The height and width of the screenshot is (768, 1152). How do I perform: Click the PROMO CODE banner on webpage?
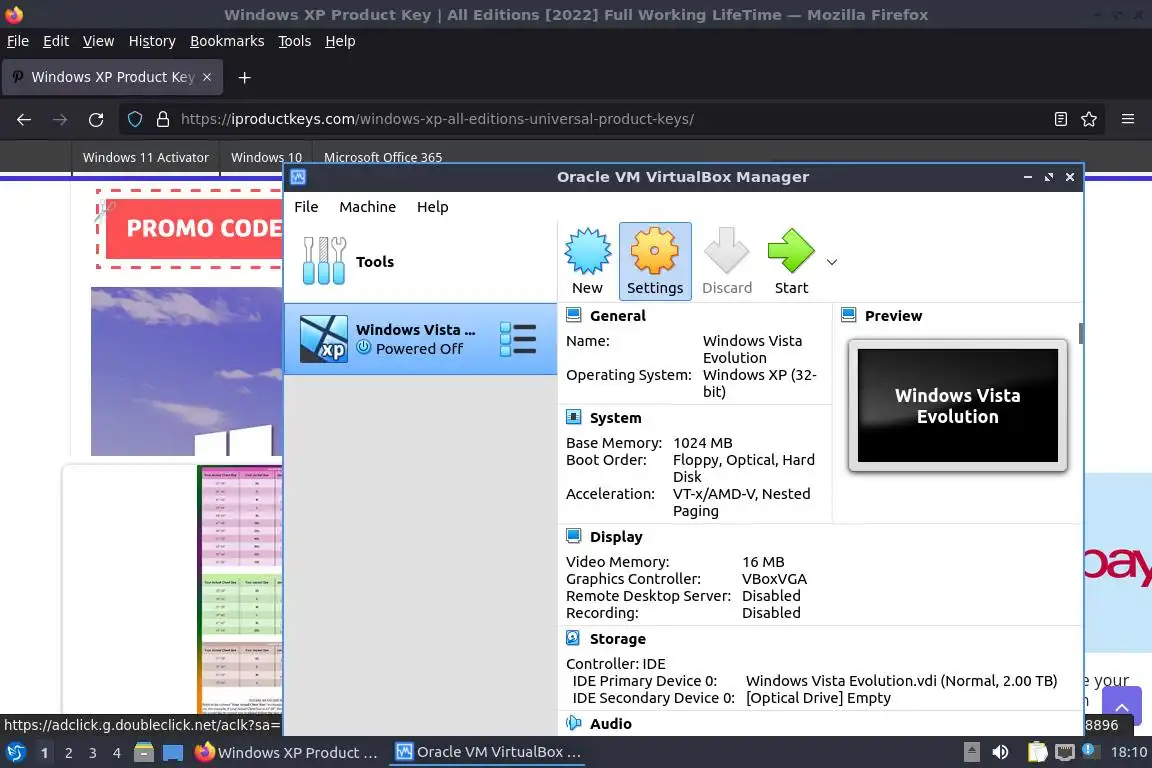pyautogui.click(x=191, y=229)
